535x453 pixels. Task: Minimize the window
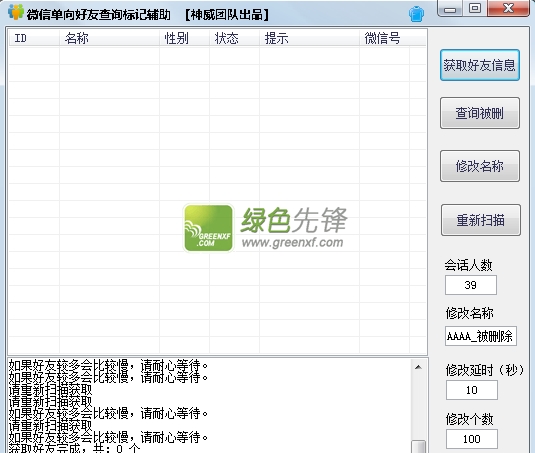point(450,9)
